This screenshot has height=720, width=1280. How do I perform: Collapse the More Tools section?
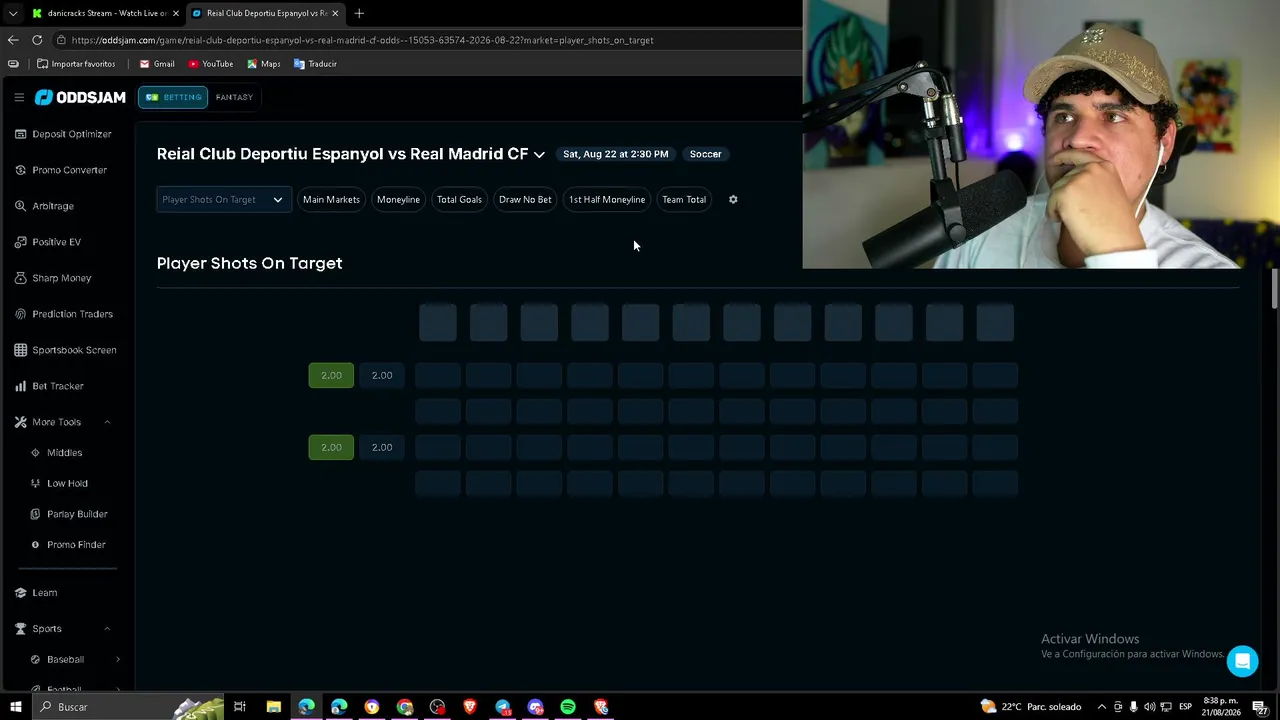tap(107, 422)
